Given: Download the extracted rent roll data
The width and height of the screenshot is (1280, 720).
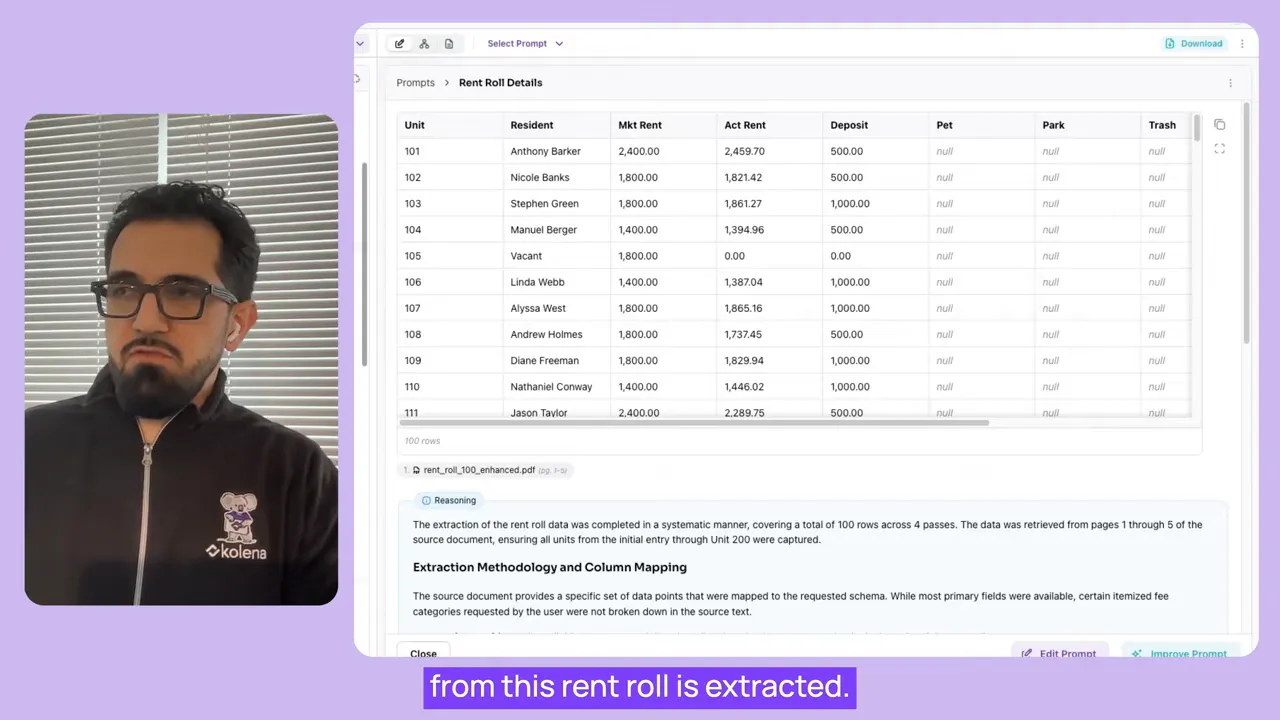Looking at the screenshot, I should (1194, 43).
